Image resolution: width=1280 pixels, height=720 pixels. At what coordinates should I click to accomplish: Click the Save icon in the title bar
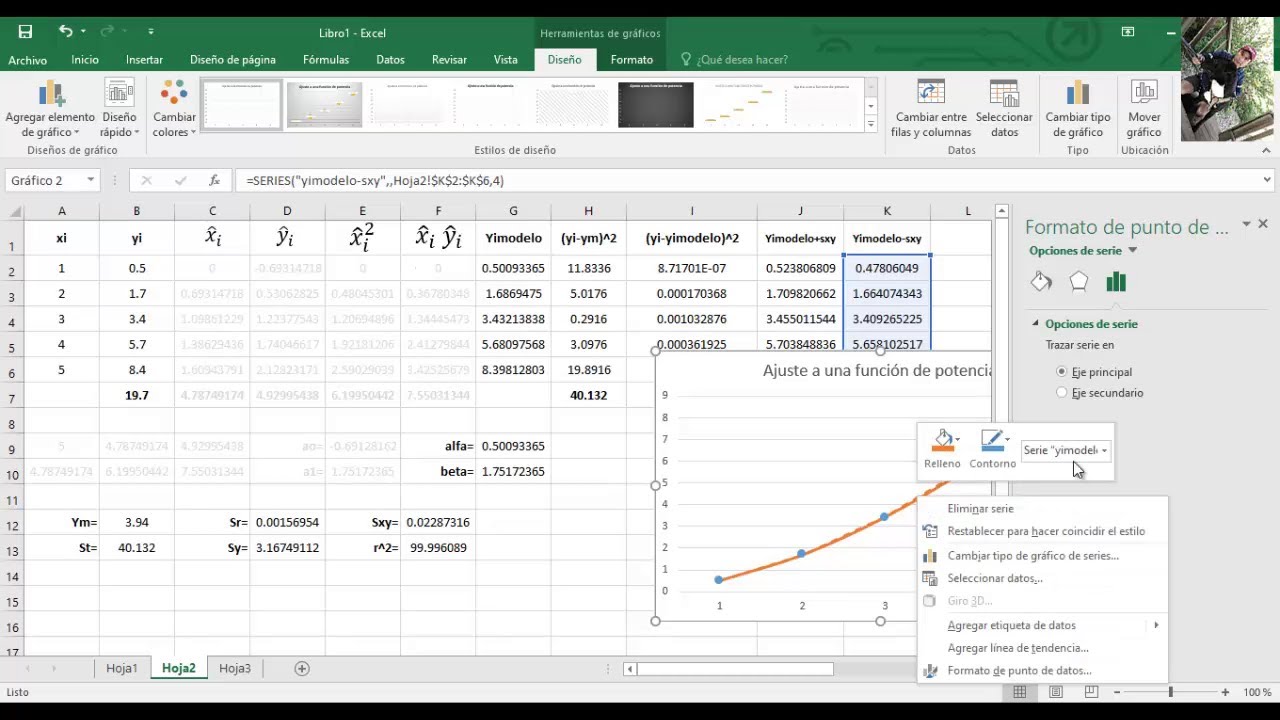point(25,32)
